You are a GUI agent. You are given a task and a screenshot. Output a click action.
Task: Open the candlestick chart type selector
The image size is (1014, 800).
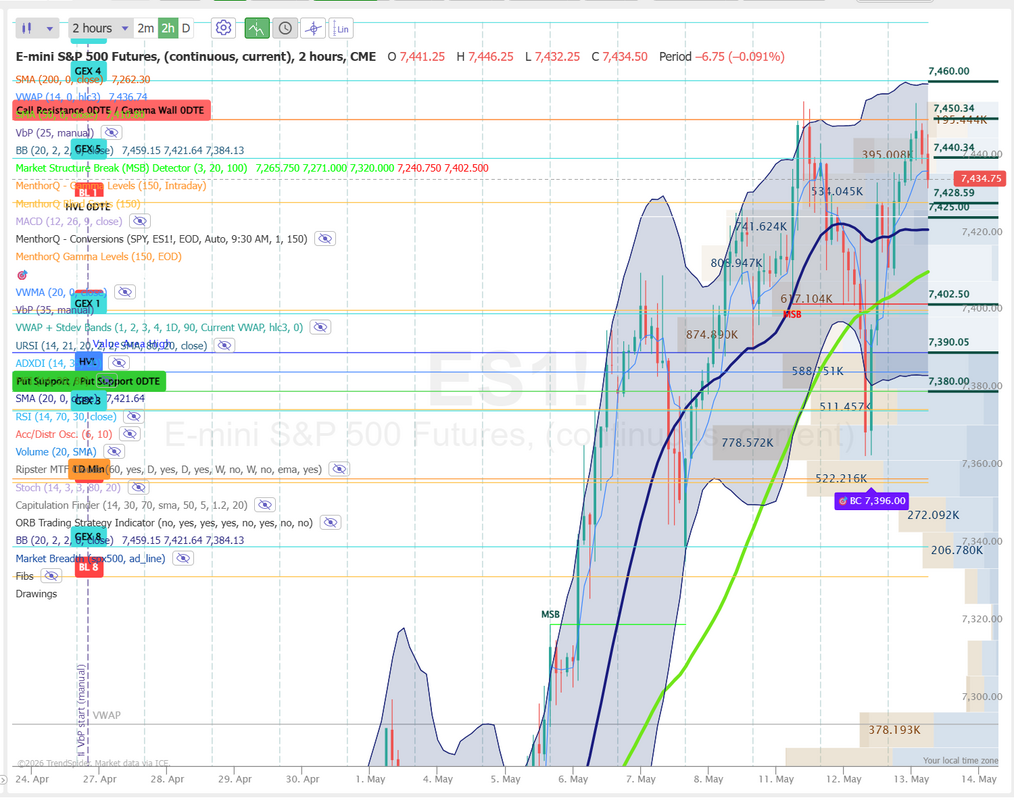(27, 28)
